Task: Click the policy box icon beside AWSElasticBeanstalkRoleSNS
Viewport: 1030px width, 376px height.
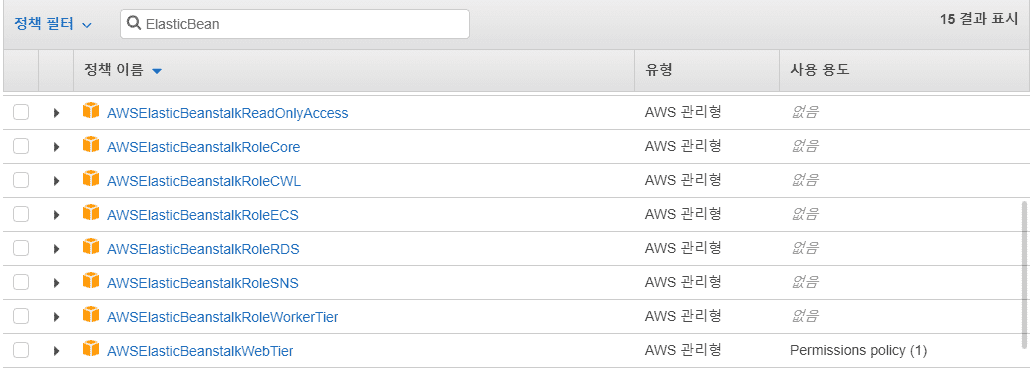Action: [x=91, y=282]
